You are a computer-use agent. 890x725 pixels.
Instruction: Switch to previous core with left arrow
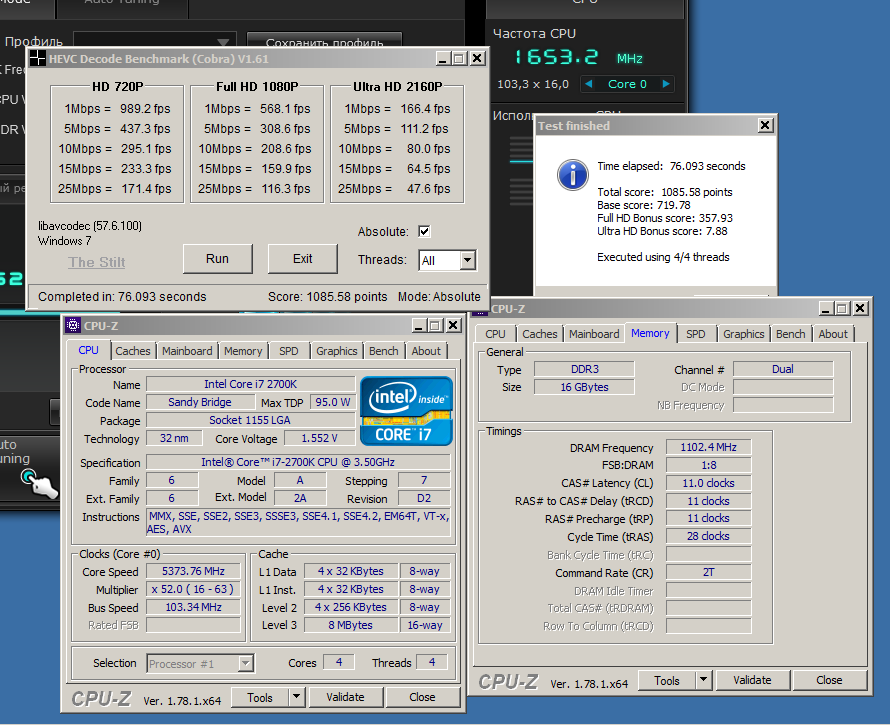tap(589, 84)
